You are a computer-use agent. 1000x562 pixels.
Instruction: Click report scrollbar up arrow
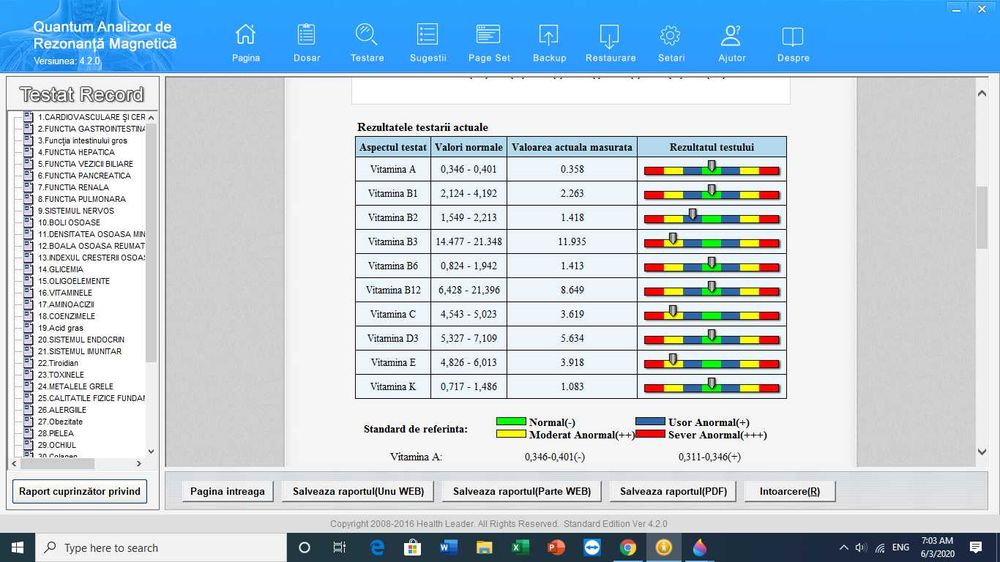click(982, 93)
